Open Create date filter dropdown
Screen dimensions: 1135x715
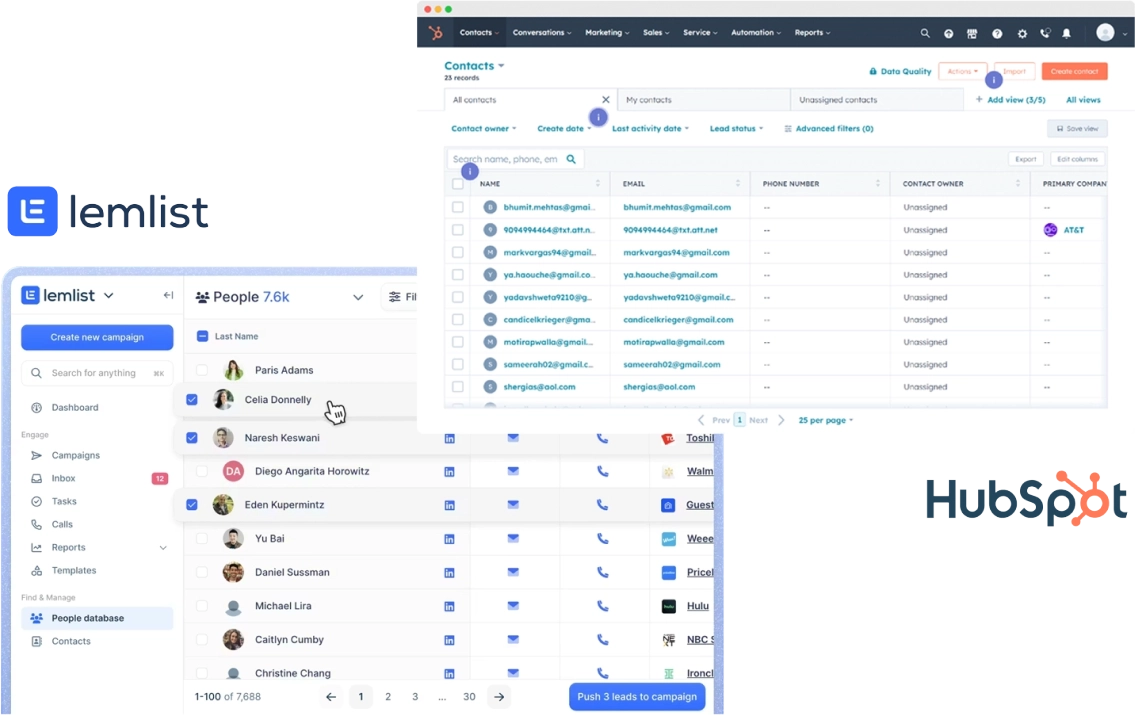pyautogui.click(x=564, y=129)
